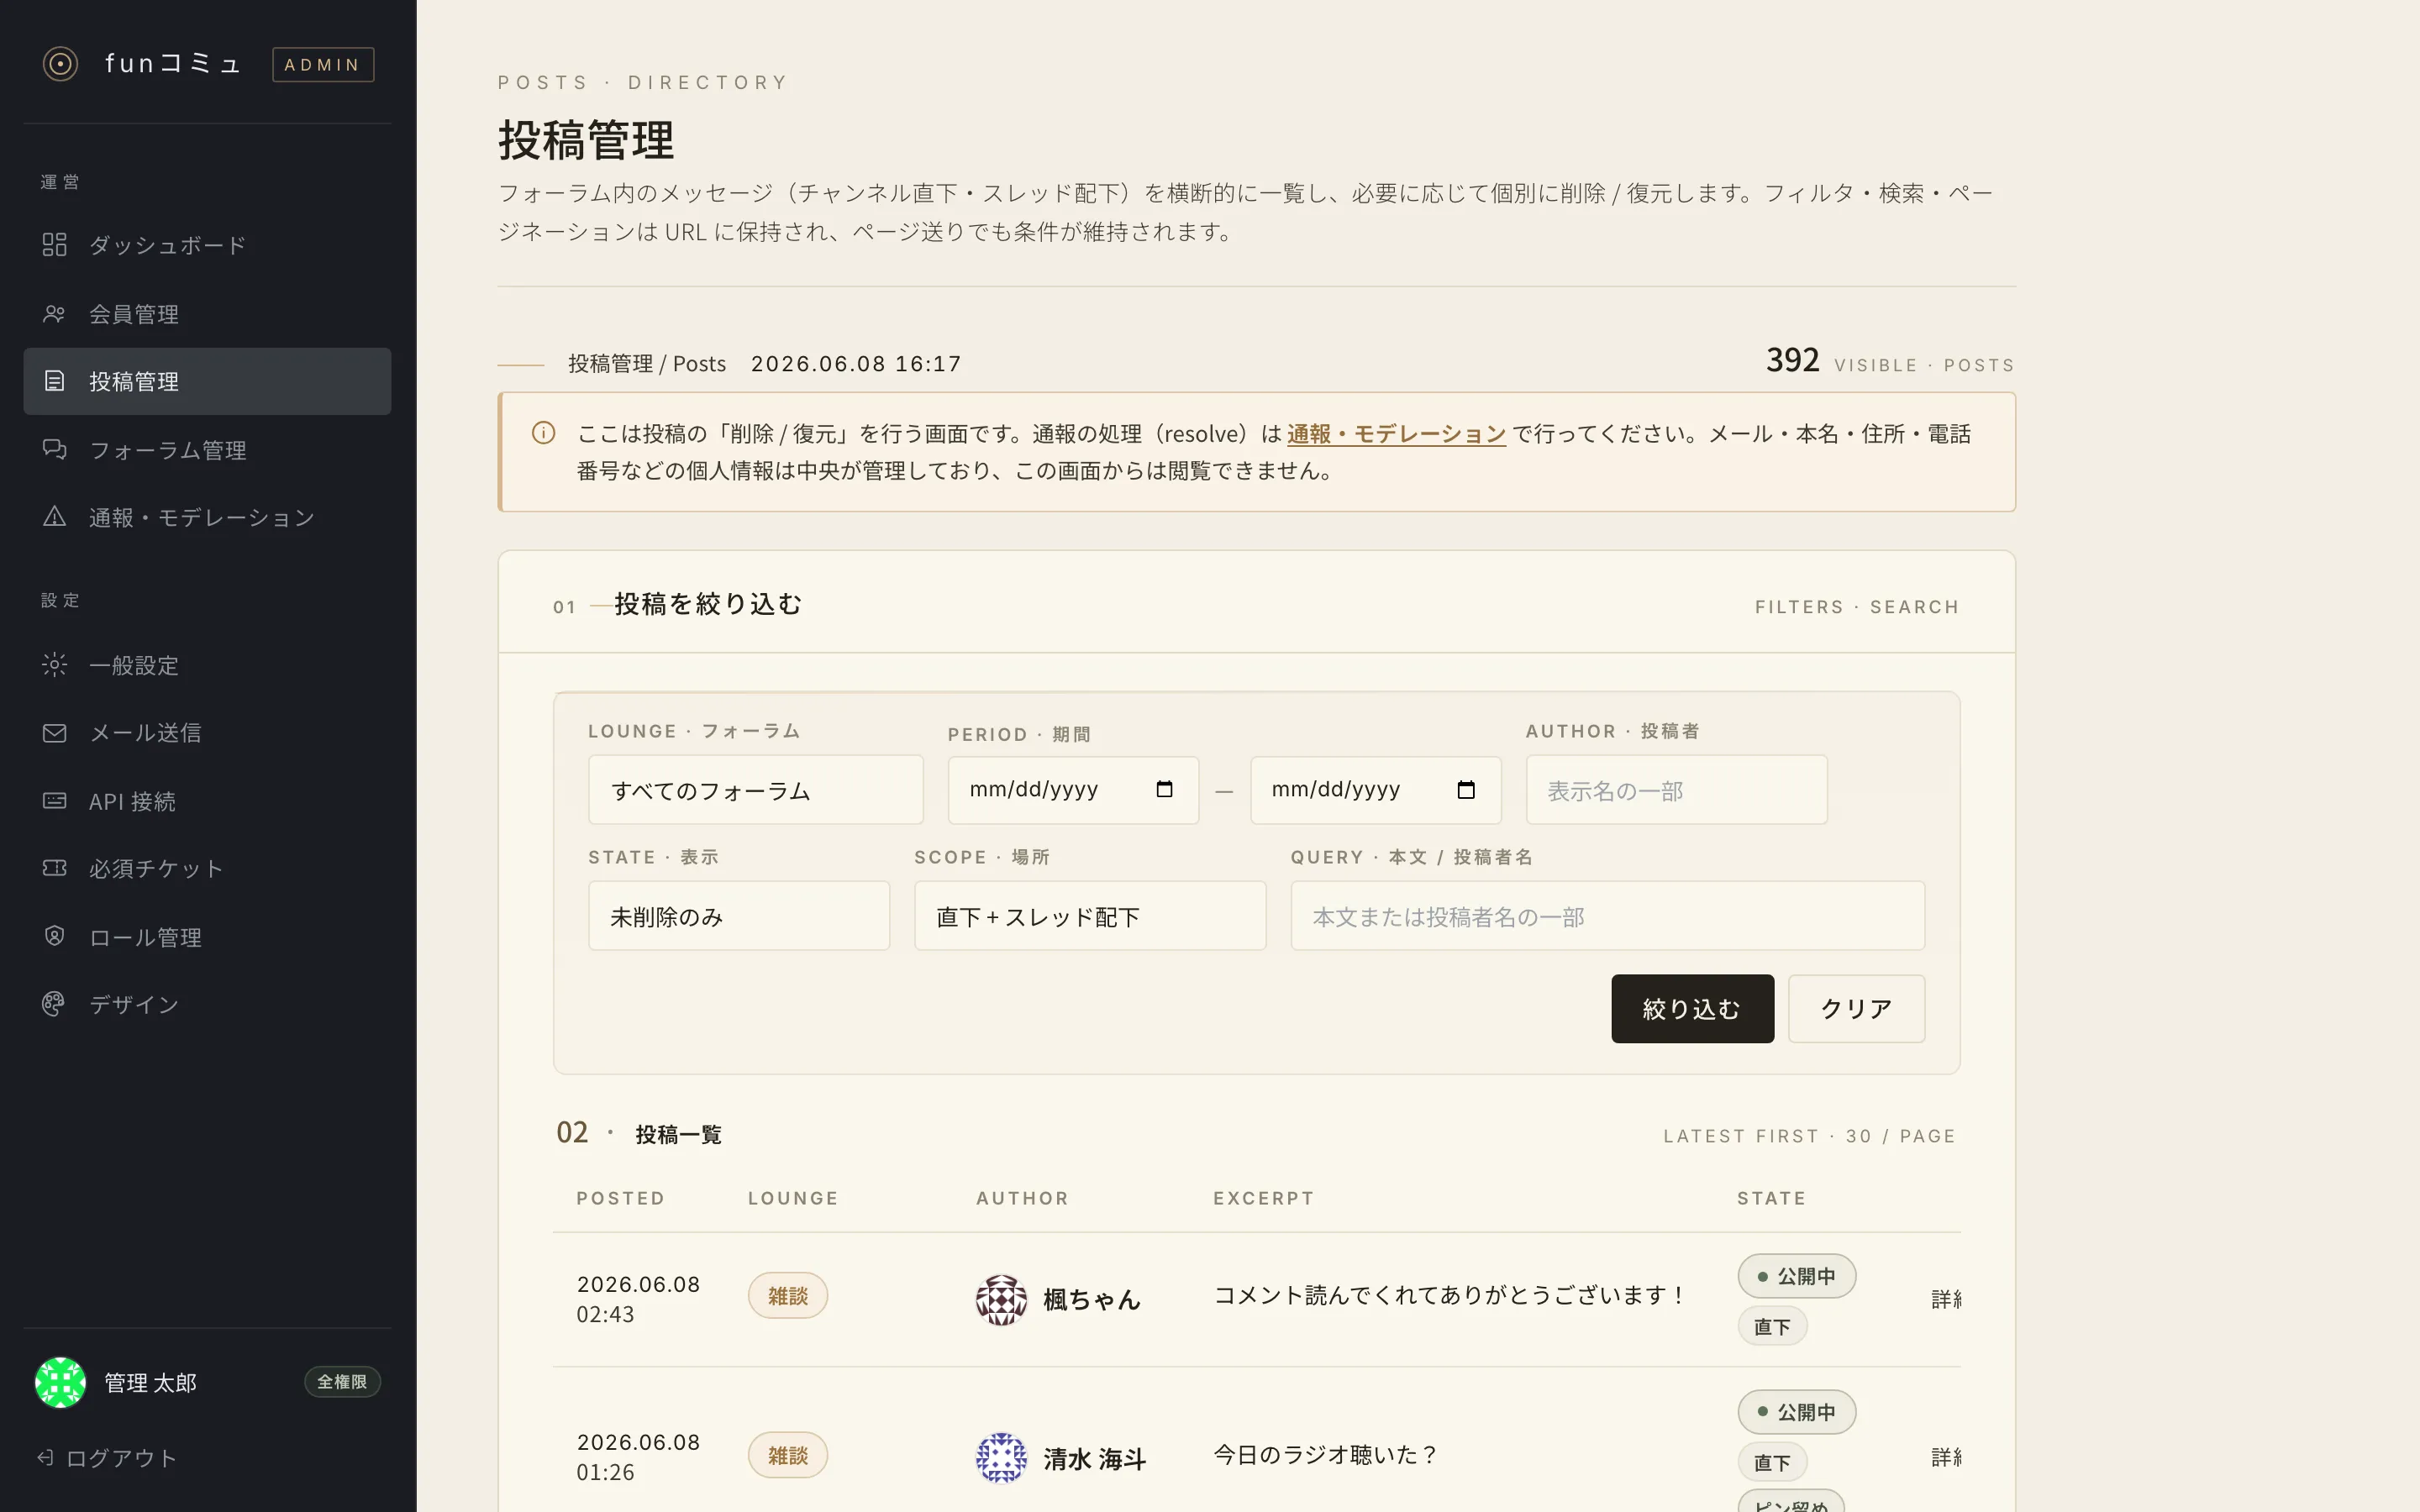Go to メール送信 sidebar item
Viewport: 2420px width, 1512px height.
207,733
